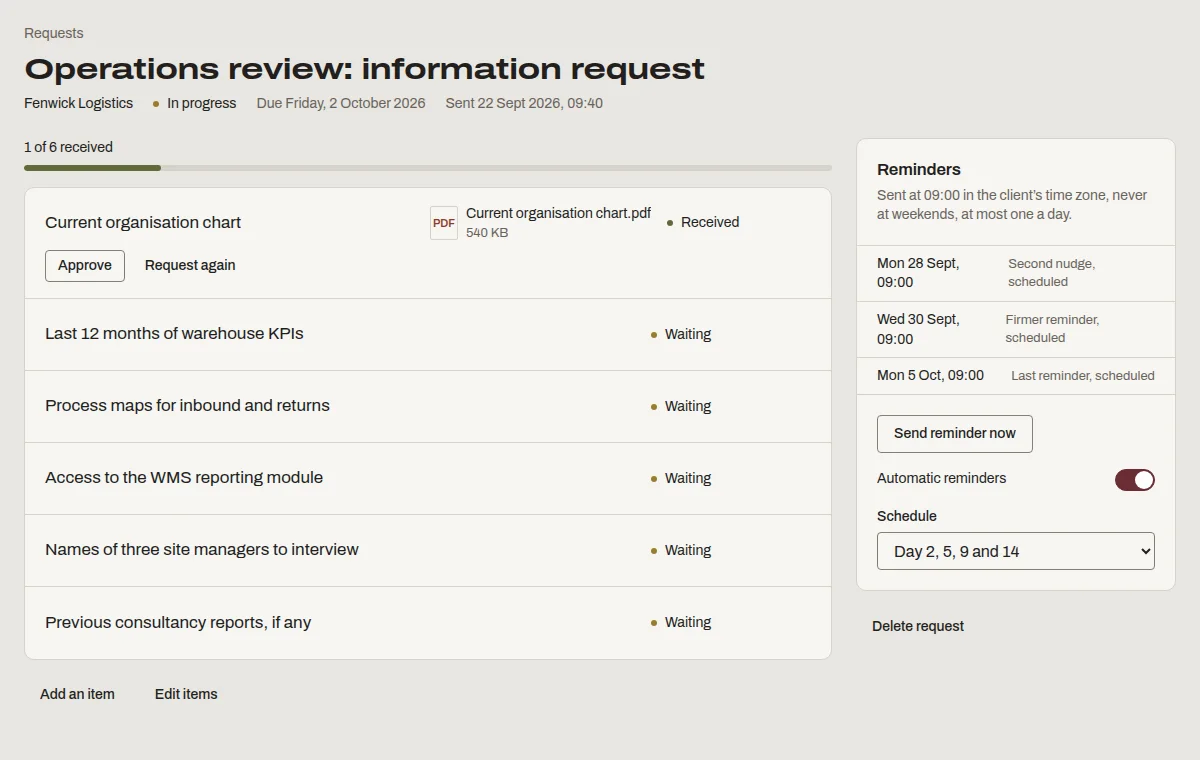Click Edit items
1200x760 pixels.
coord(186,694)
